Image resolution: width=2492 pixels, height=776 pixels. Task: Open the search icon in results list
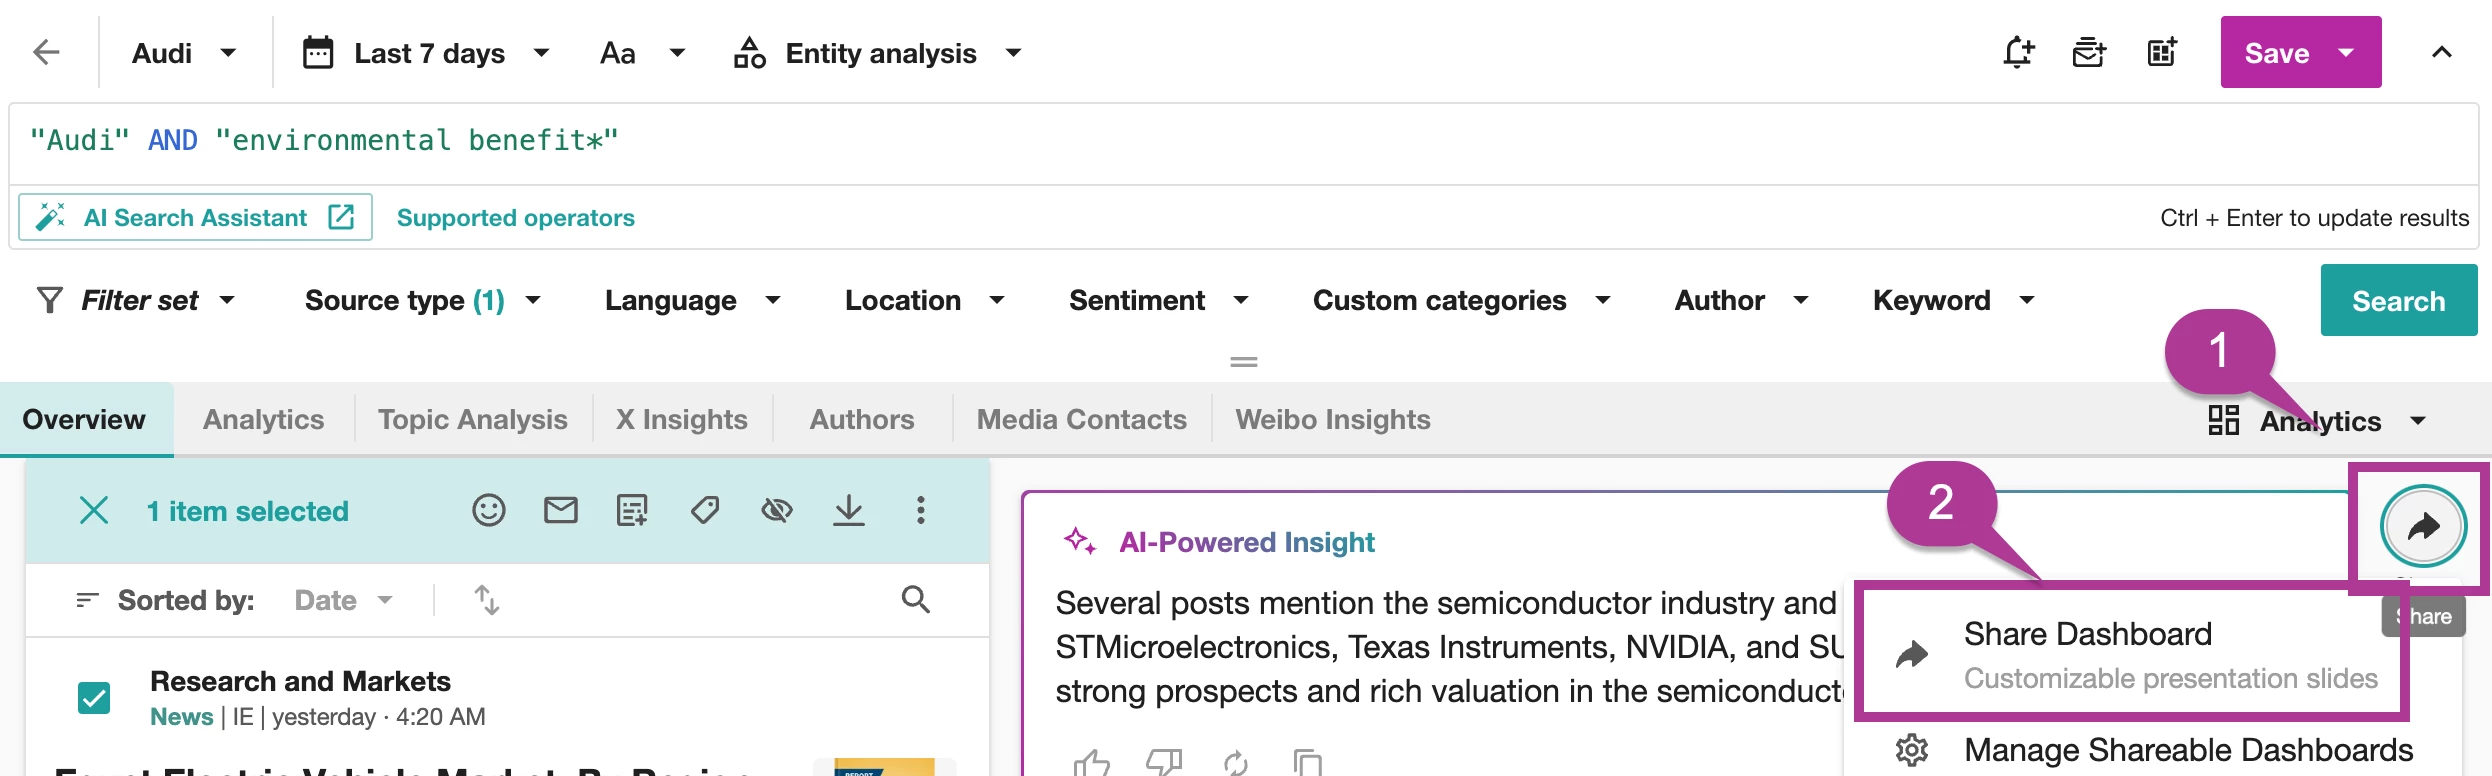coord(915,600)
